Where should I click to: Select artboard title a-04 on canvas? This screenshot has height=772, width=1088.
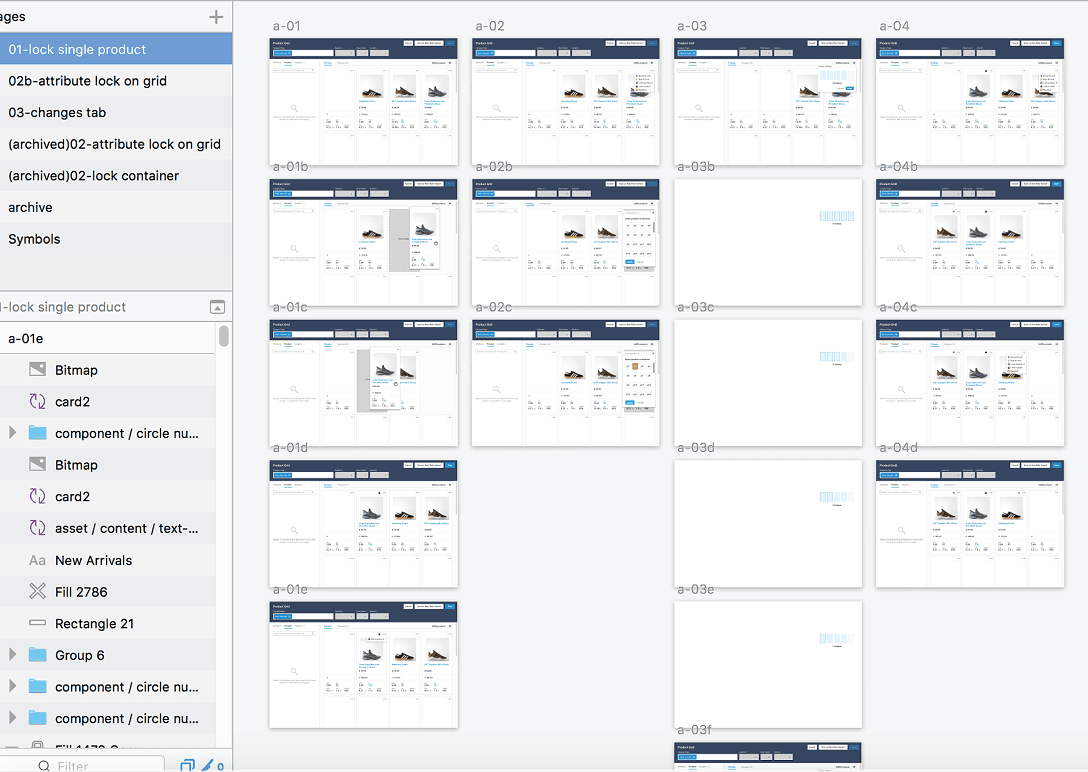(x=894, y=26)
